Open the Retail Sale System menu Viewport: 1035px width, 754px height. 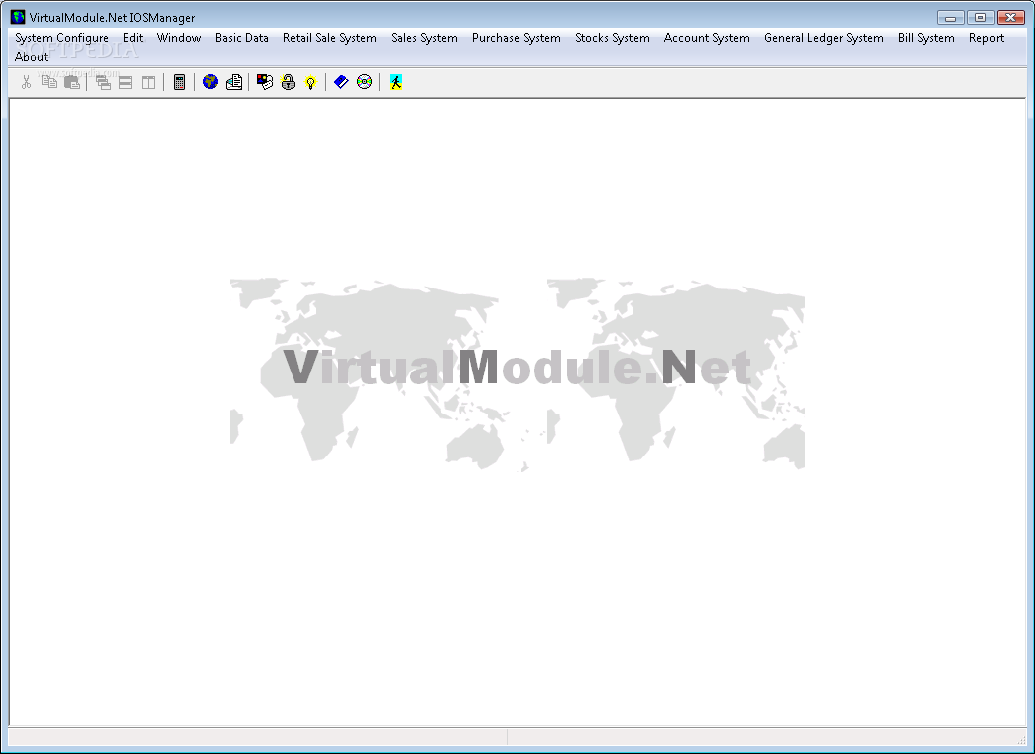[x=329, y=38]
